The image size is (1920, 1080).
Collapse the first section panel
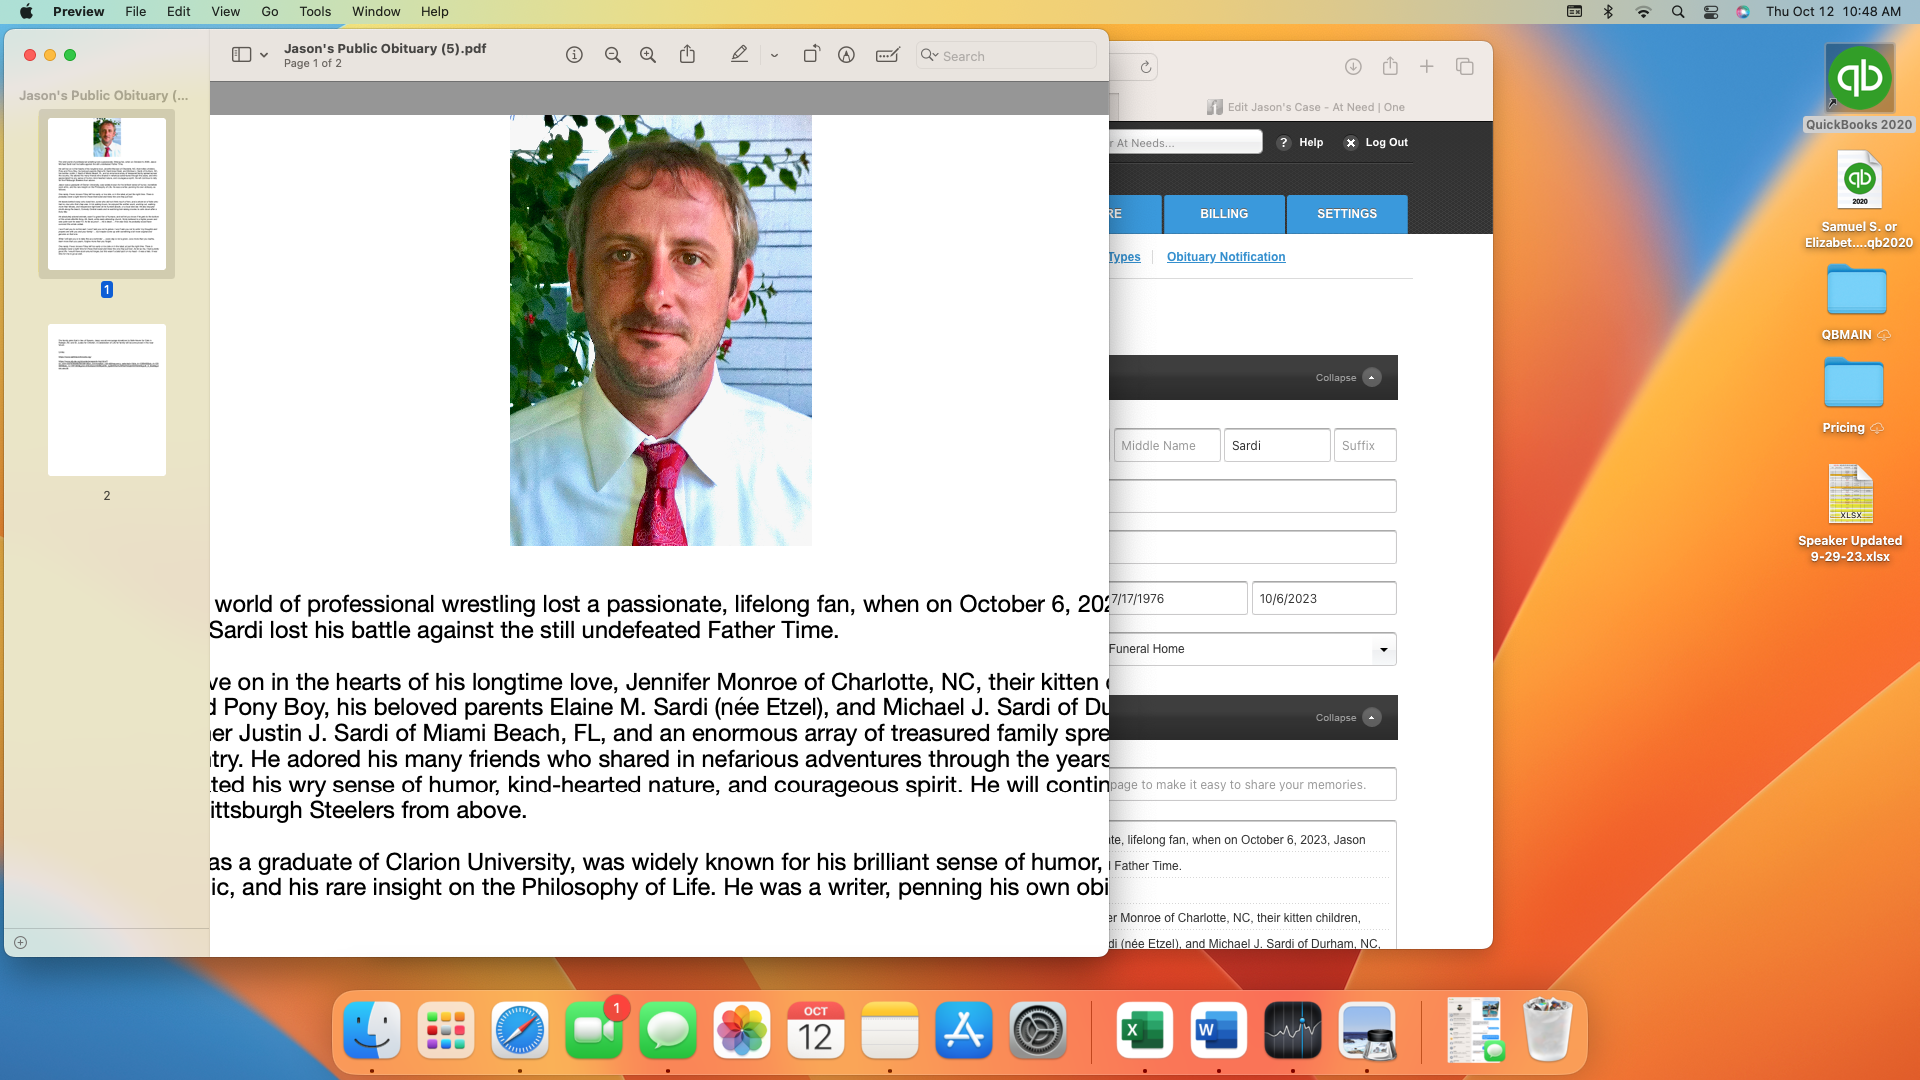(x=1372, y=378)
